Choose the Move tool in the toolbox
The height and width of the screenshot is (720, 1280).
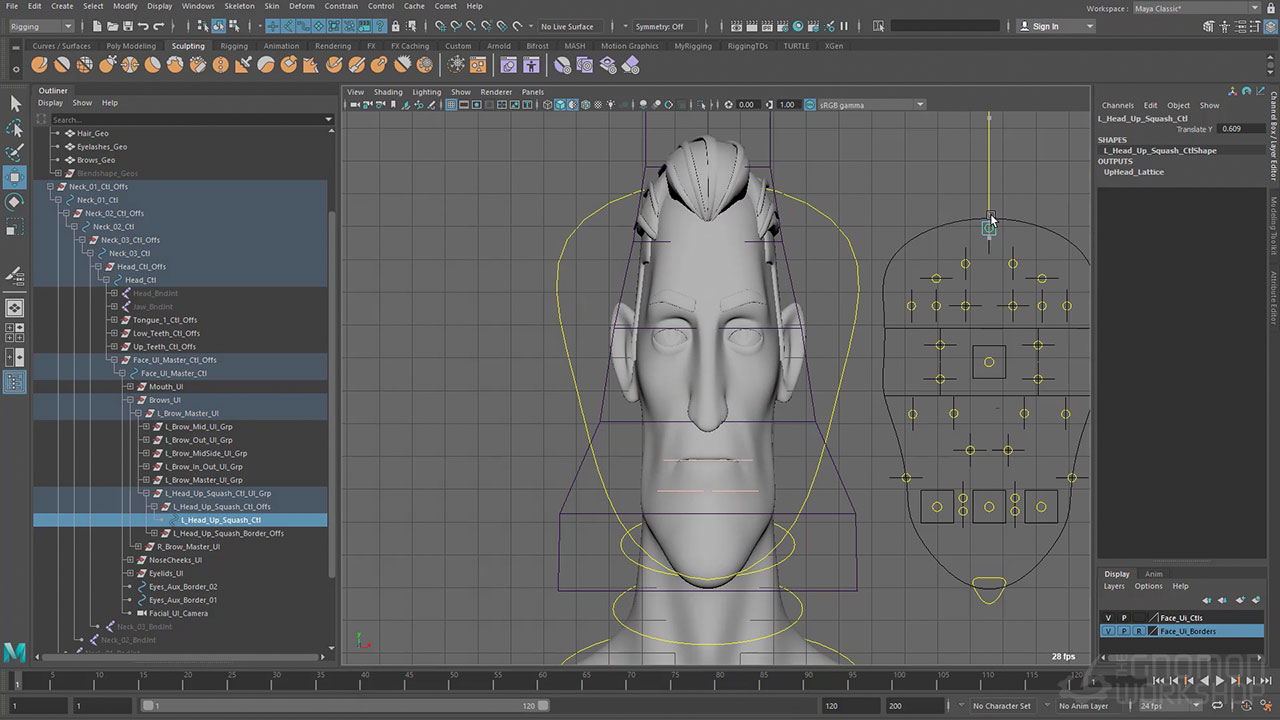(15, 178)
